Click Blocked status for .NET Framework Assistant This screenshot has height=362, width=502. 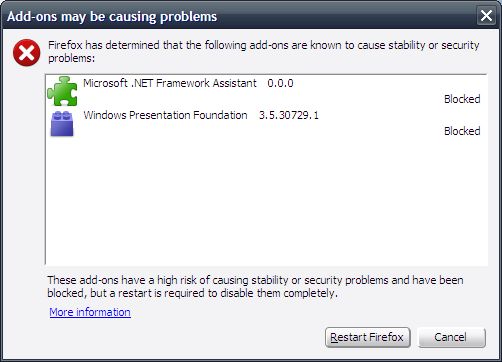click(462, 99)
